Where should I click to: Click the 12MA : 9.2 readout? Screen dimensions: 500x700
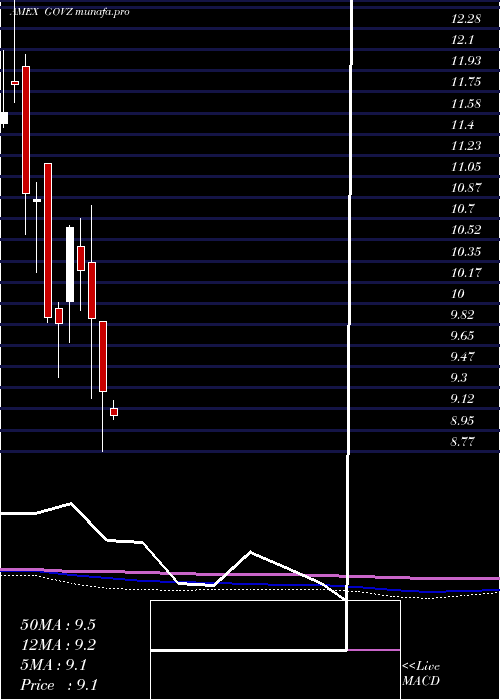pyautogui.click(x=58, y=645)
